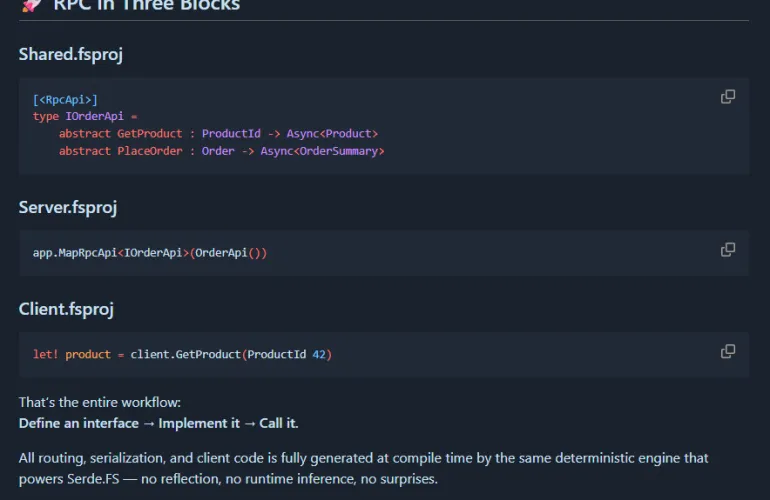Image resolution: width=770 pixels, height=500 pixels.
Task: Click the [<RpcApi>] attribute in code
Action: tap(65, 100)
